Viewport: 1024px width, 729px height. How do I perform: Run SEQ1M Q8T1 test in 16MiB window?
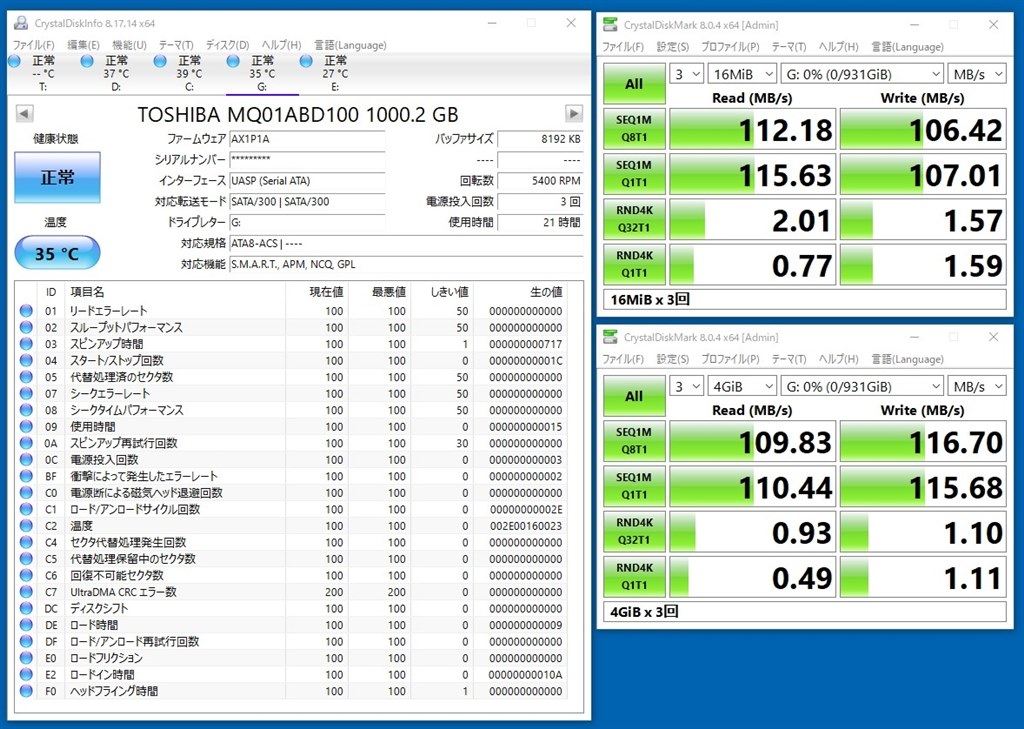pos(634,129)
